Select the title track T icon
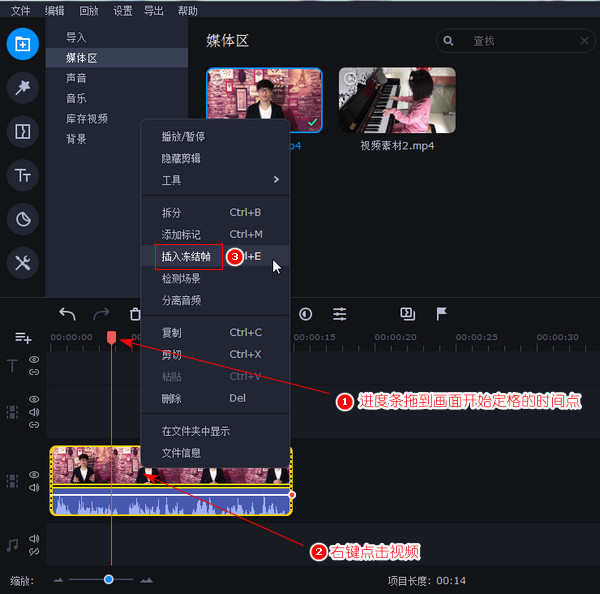The height and width of the screenshot is (594, 600). pos(12,366)
